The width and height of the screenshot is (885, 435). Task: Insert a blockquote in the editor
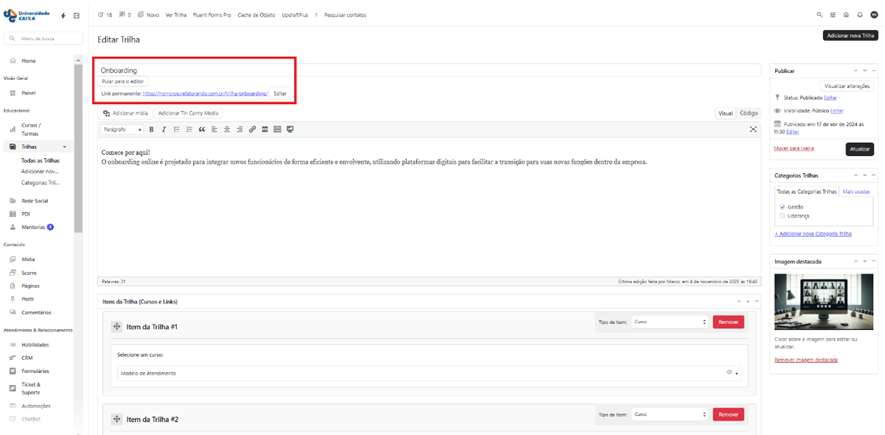[201, 129]
